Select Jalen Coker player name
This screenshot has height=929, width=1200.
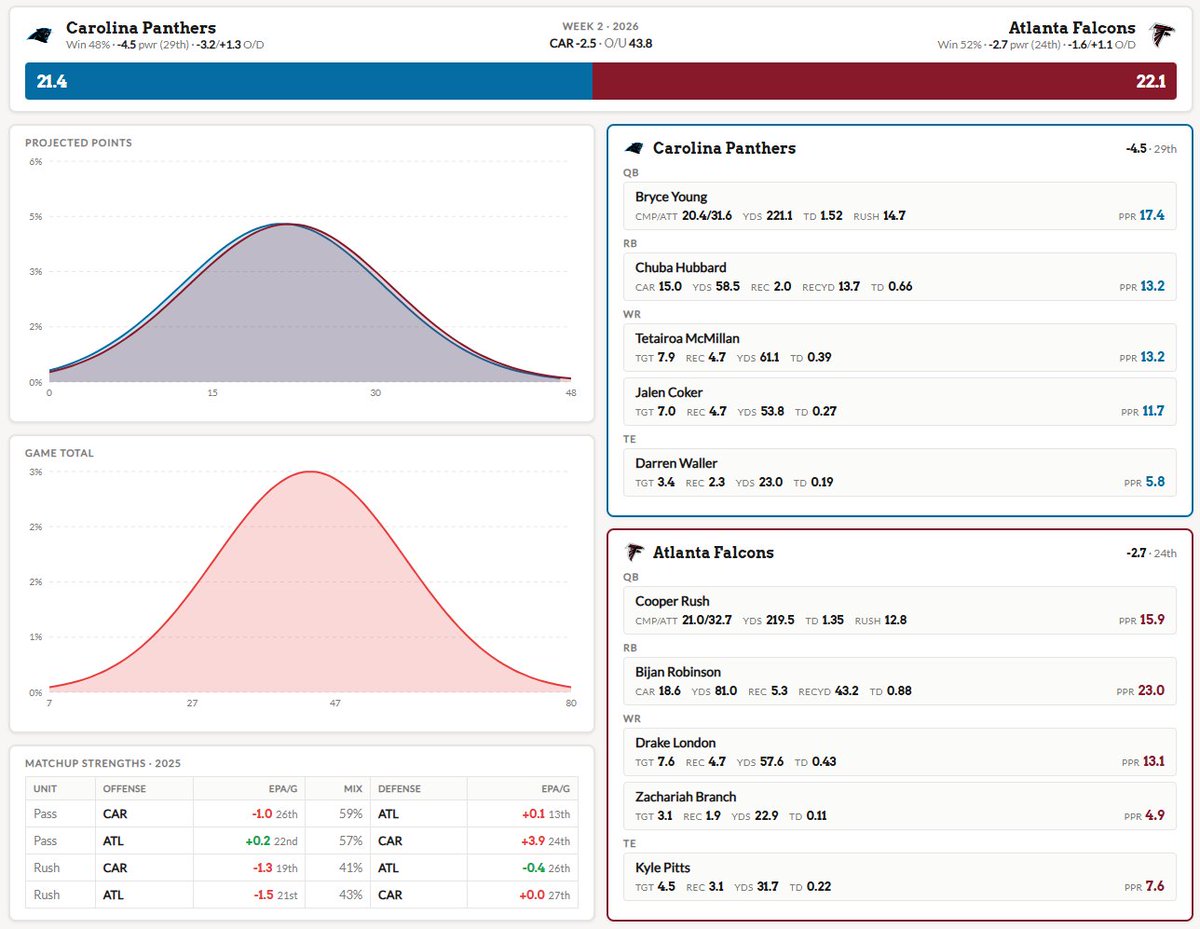669,392
